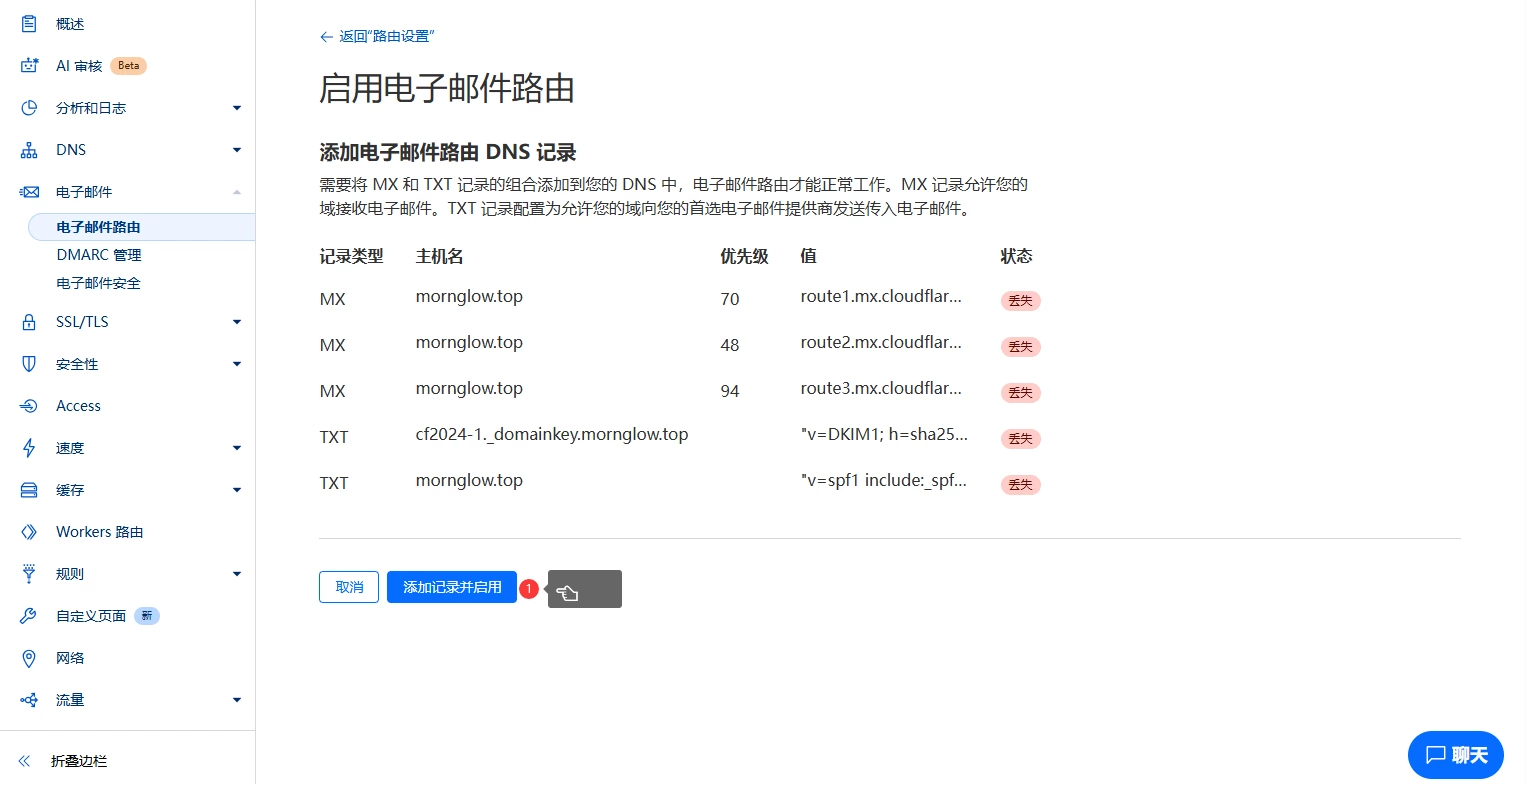Viewport: 1527px width, 785px height.
Task: Click the SSL/TLS padlock icon
Action: pyautogui.click(x=28, y=321)
